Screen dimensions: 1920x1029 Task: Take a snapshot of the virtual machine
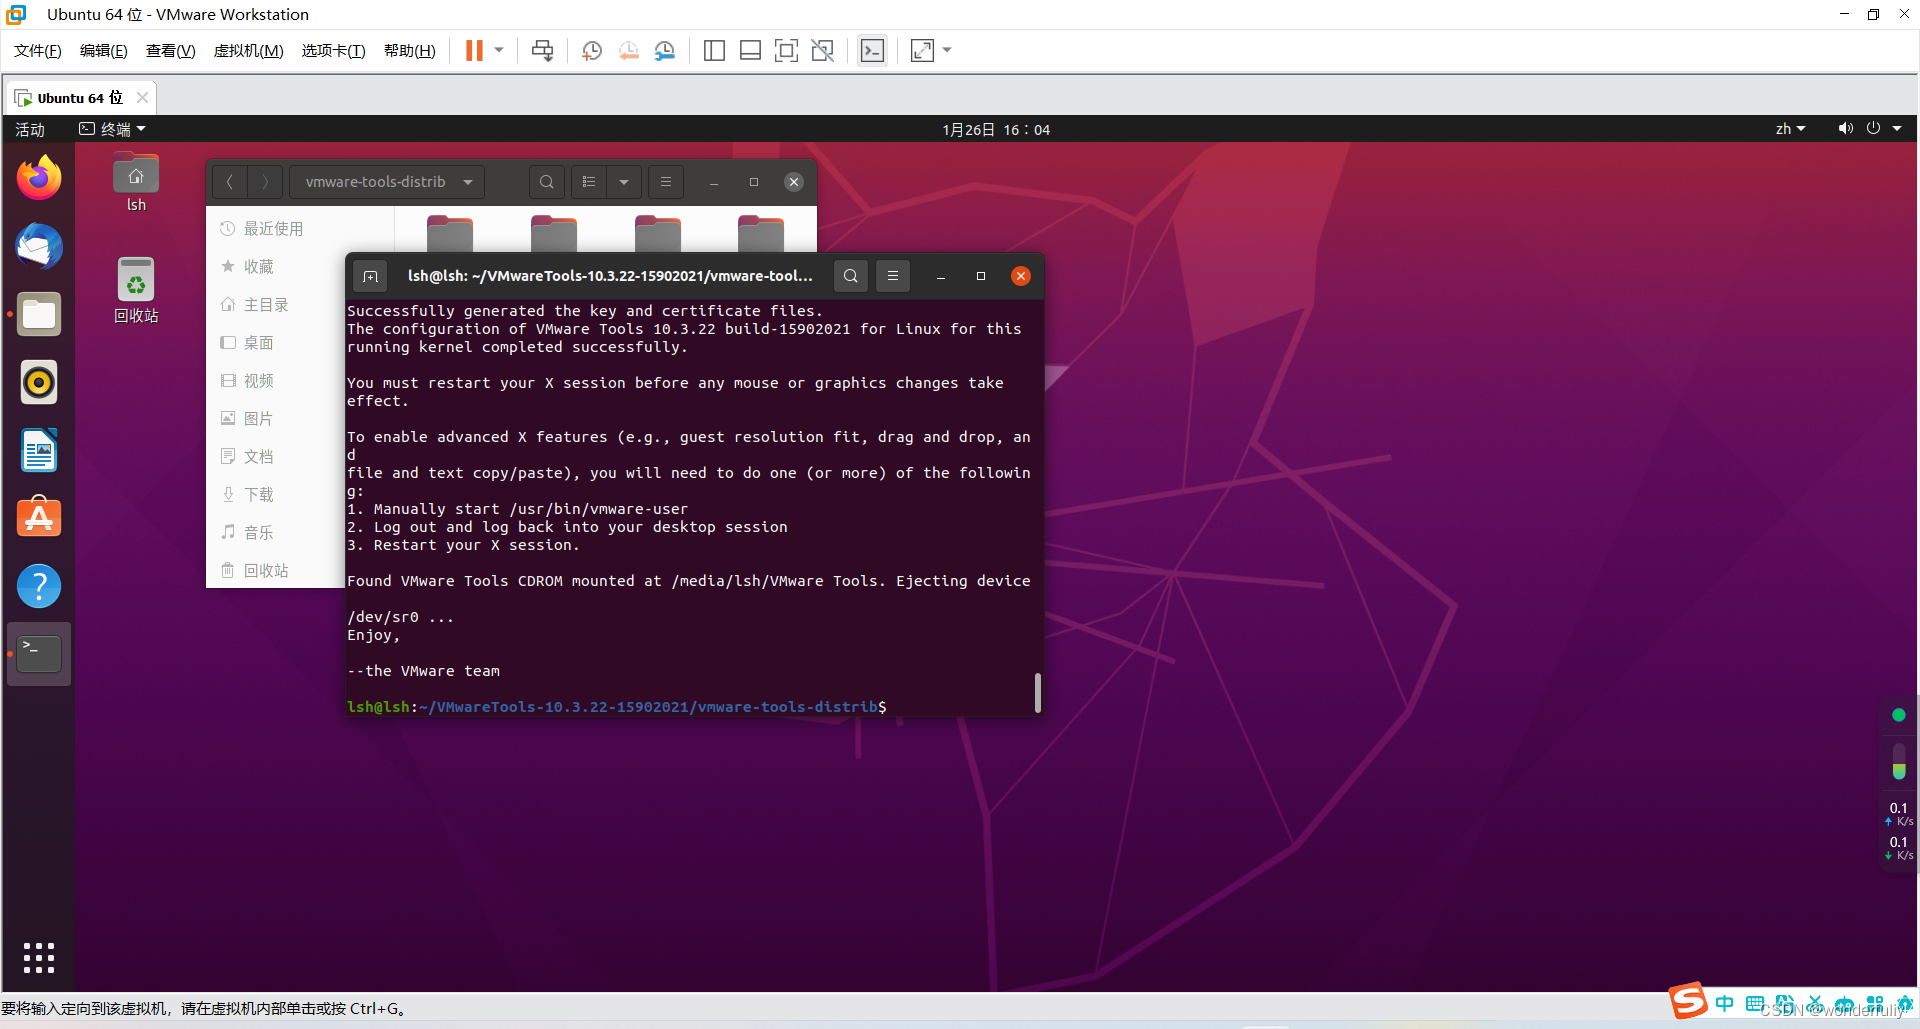(x=591, y=50)
